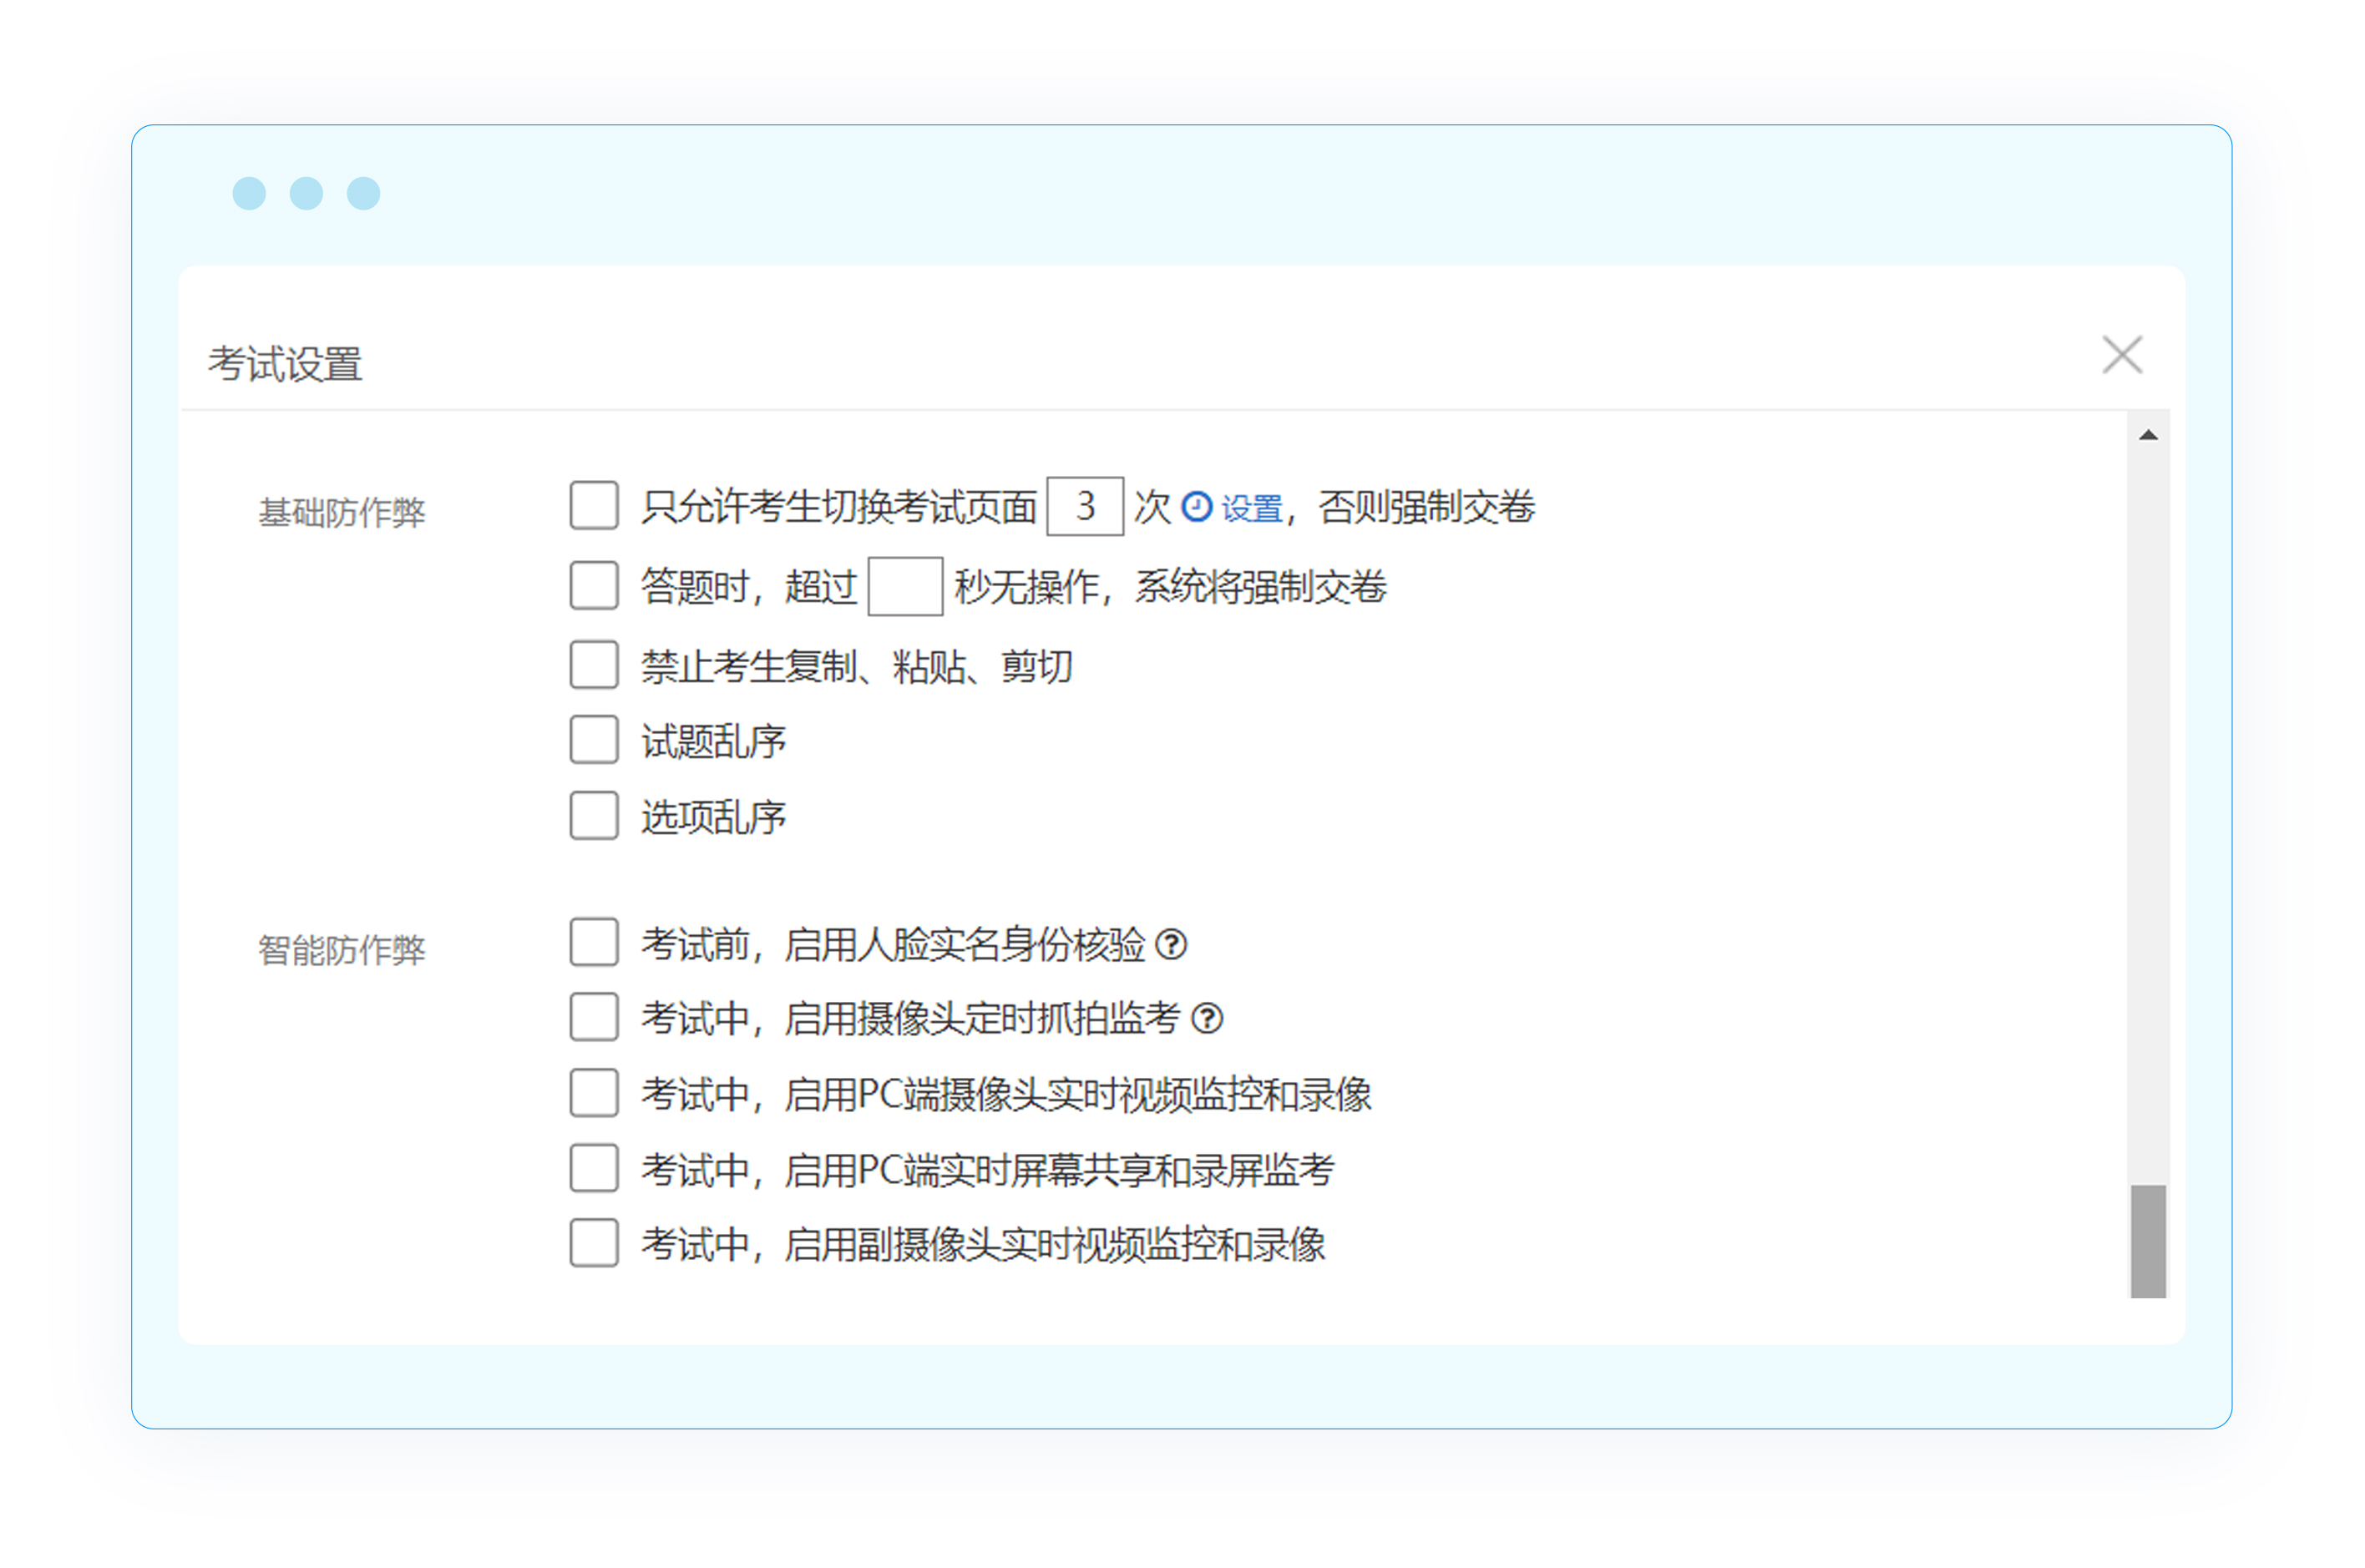2365x1568 pixels.
Task: Enable 考试前启用人脸实名身份核验 checkbox
Action: pos(594,942)
